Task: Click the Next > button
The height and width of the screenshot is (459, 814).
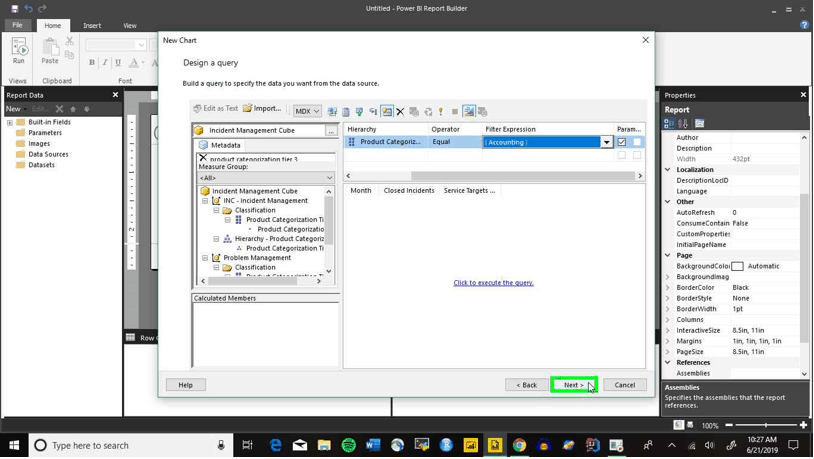Action: 574,385
